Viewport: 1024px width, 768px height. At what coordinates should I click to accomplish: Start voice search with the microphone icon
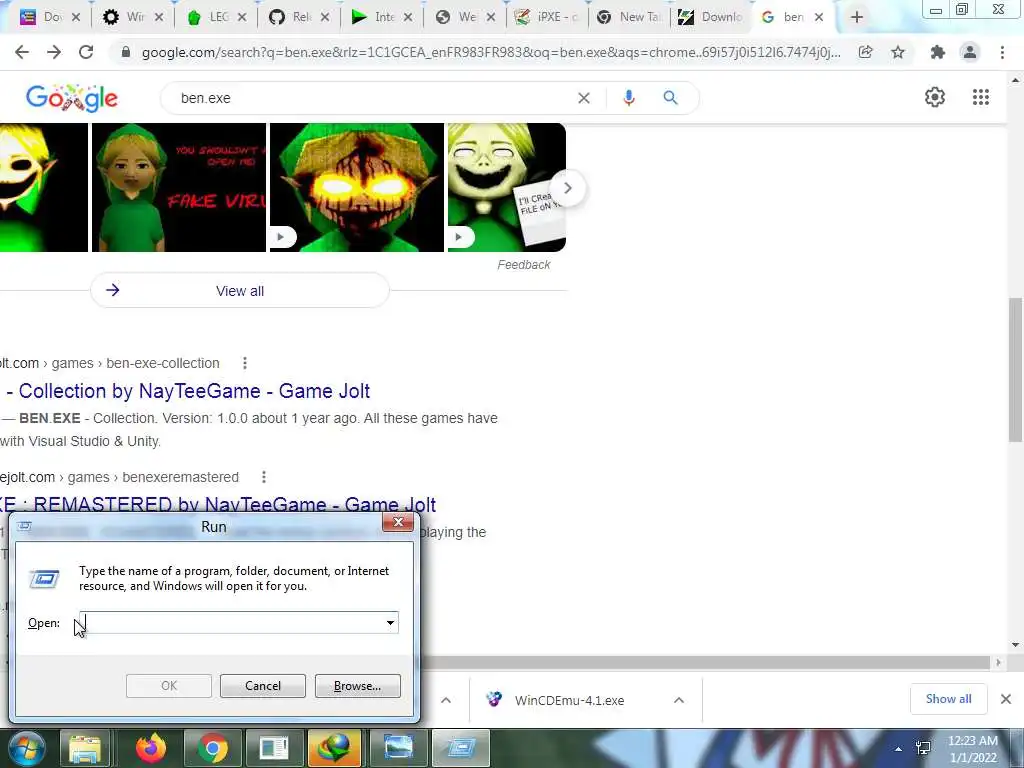[629, 98]
